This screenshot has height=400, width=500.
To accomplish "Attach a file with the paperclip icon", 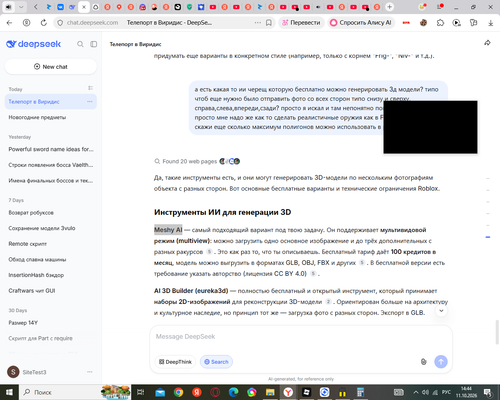I will [423, 362].
